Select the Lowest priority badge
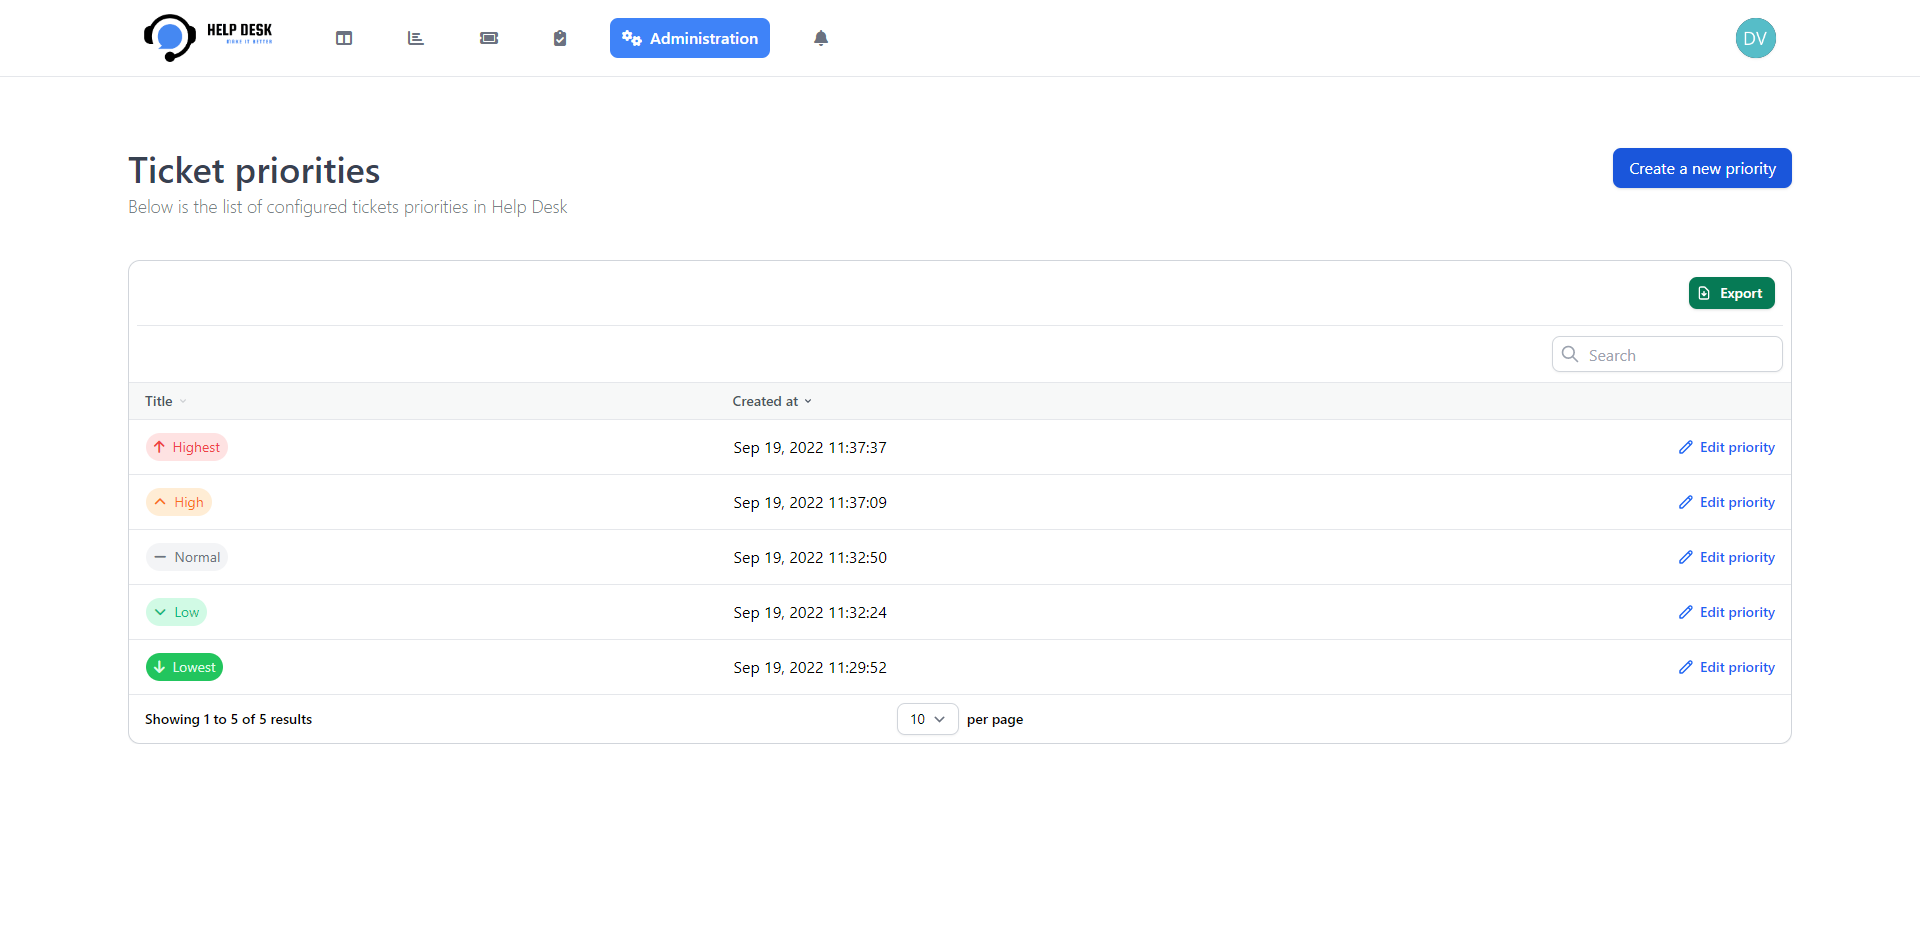 click(184, 667)
